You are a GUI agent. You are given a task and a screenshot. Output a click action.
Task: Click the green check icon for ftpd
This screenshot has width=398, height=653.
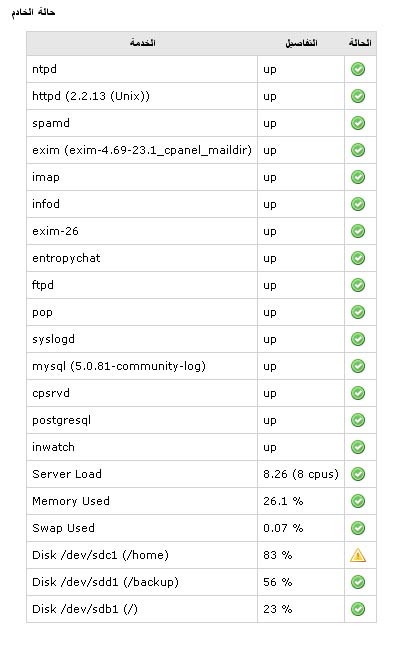click(358, 285)
